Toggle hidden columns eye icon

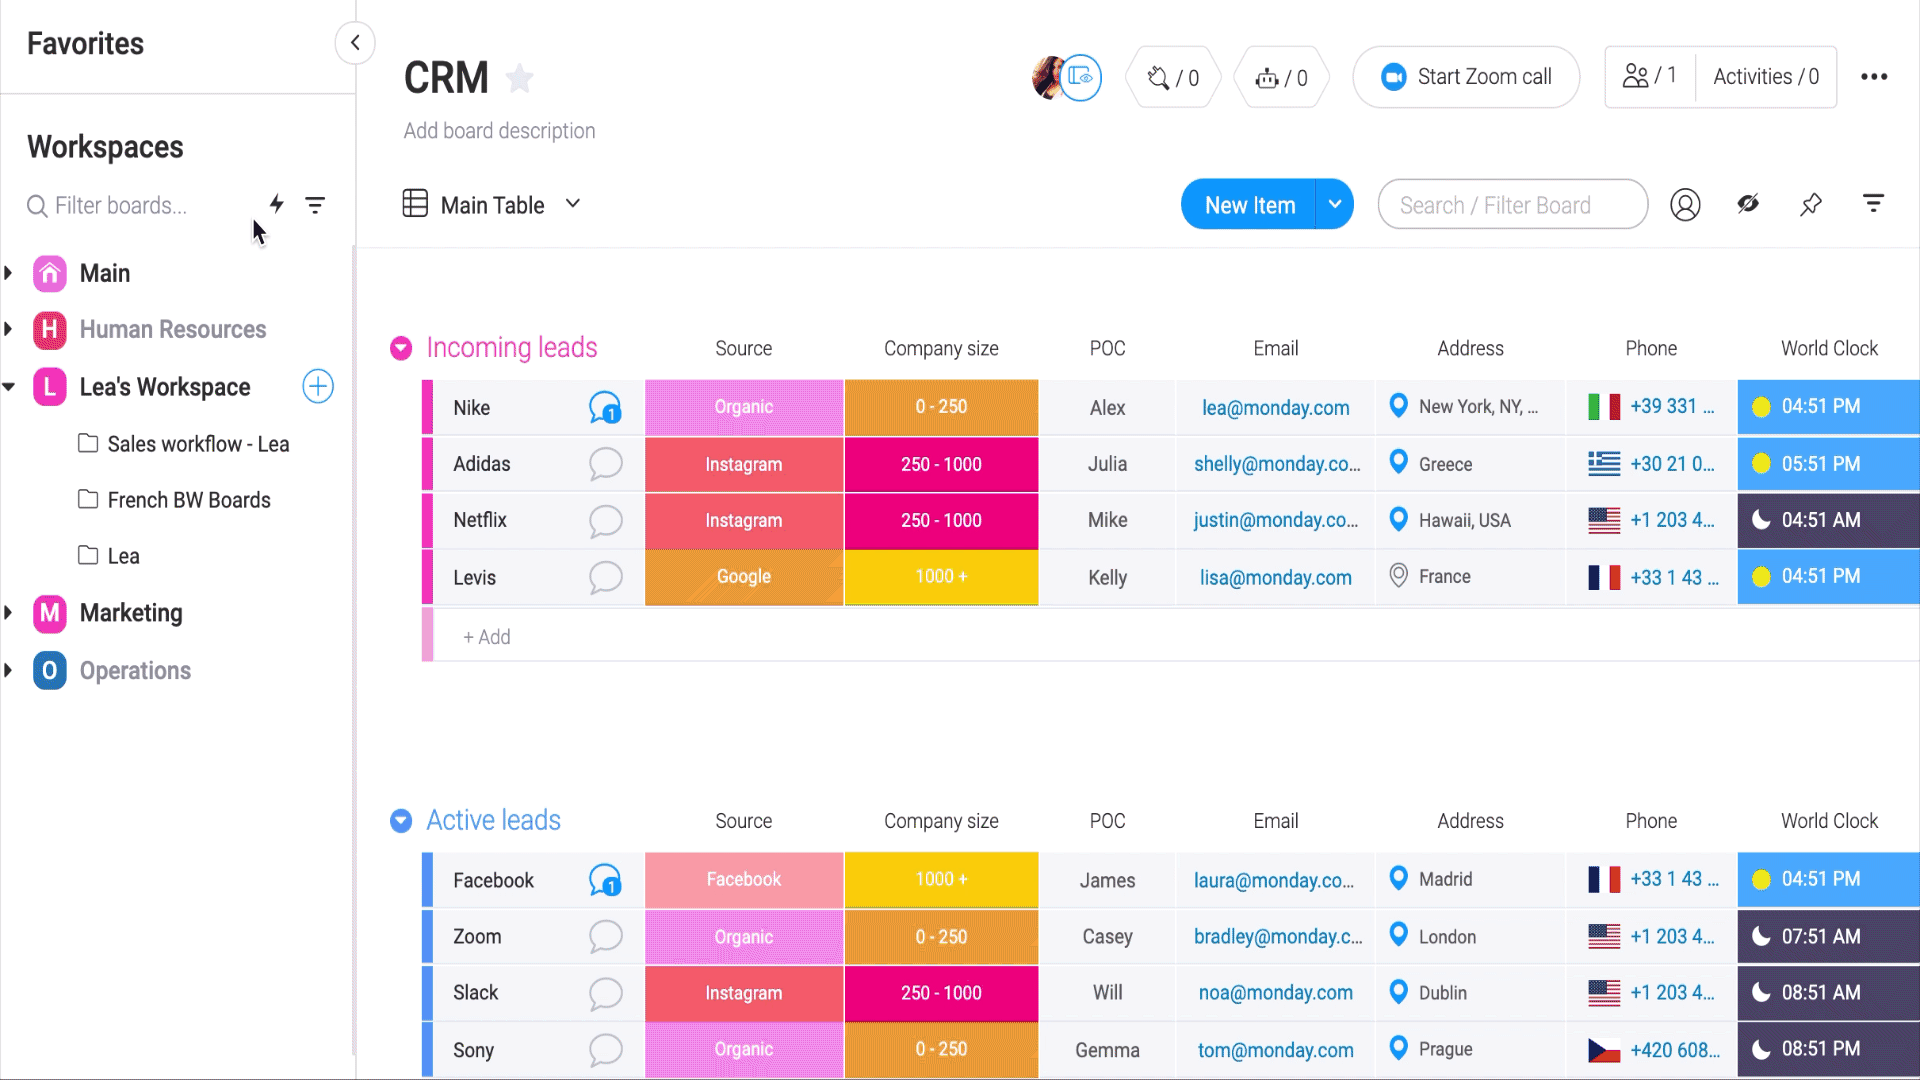pyautogui.click(x=1748, y=205)
